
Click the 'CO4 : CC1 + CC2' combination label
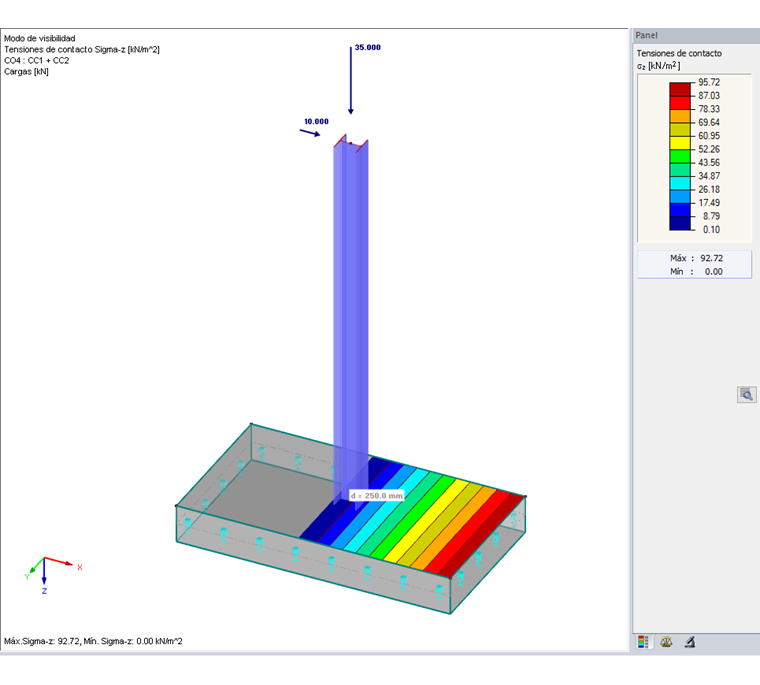[37, 61]
